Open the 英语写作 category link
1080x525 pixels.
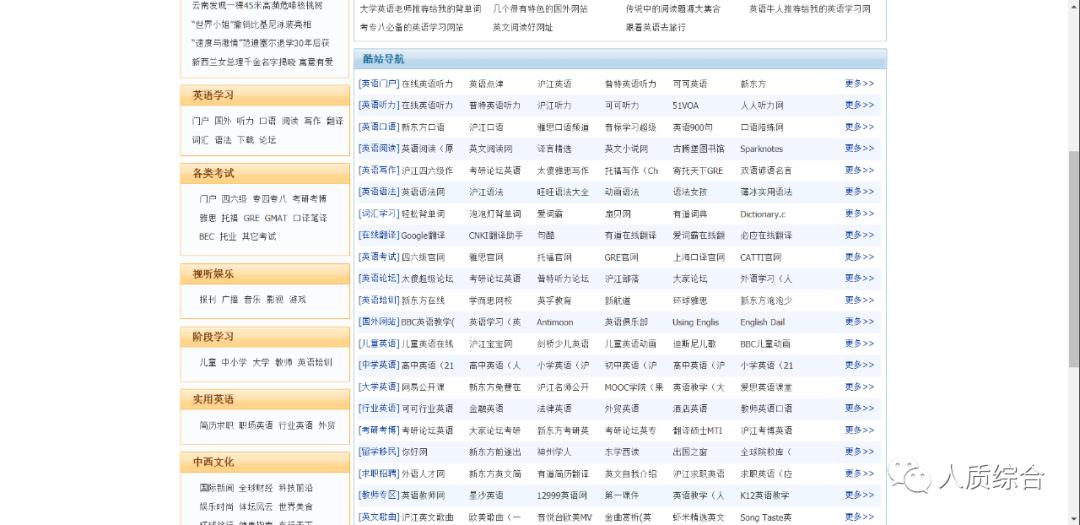(379, 170)
